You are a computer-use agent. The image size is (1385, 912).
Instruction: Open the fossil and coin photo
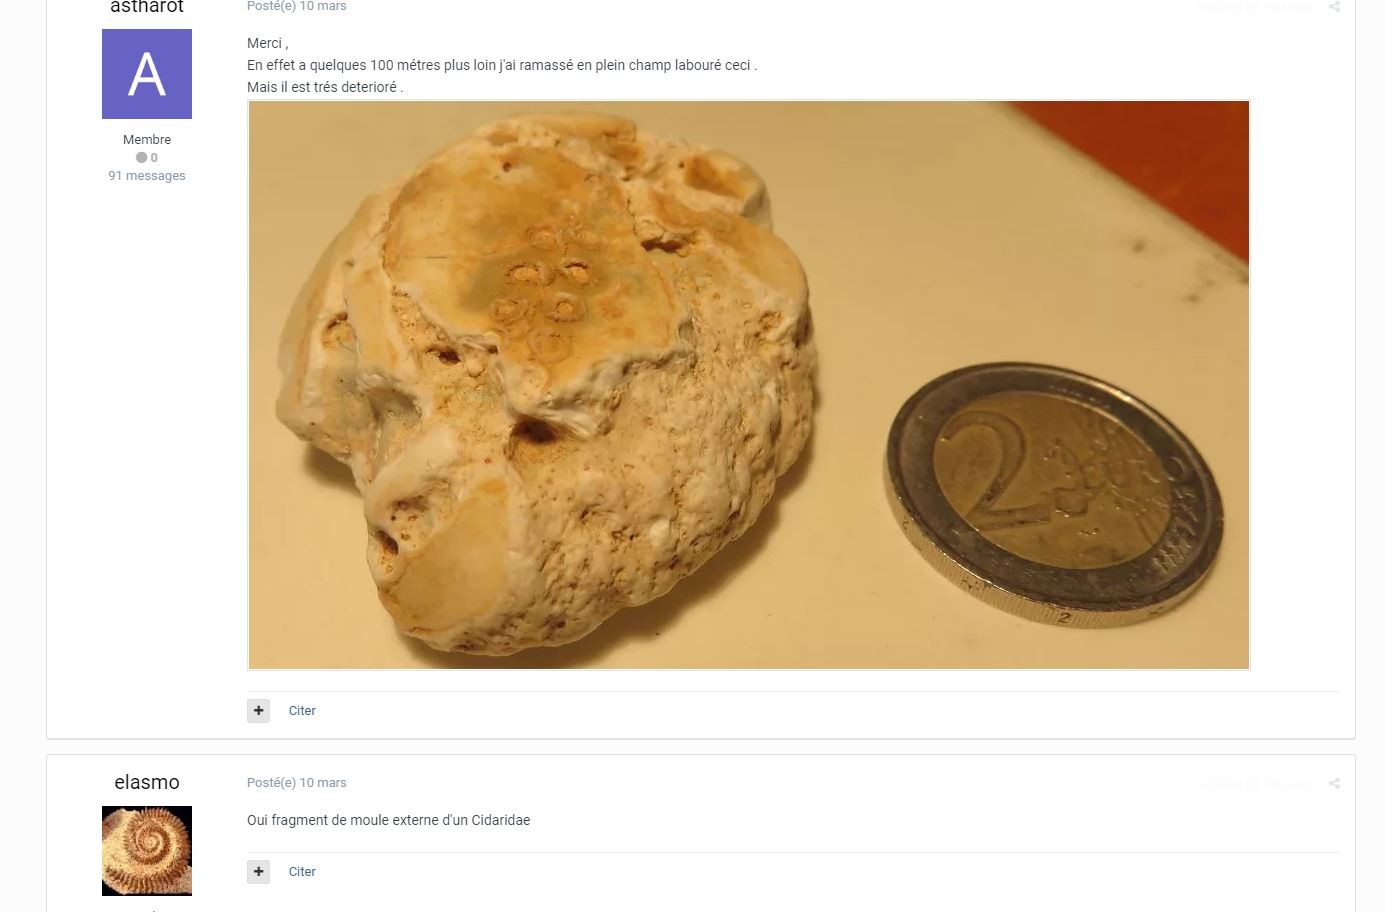tap(749, 385)
